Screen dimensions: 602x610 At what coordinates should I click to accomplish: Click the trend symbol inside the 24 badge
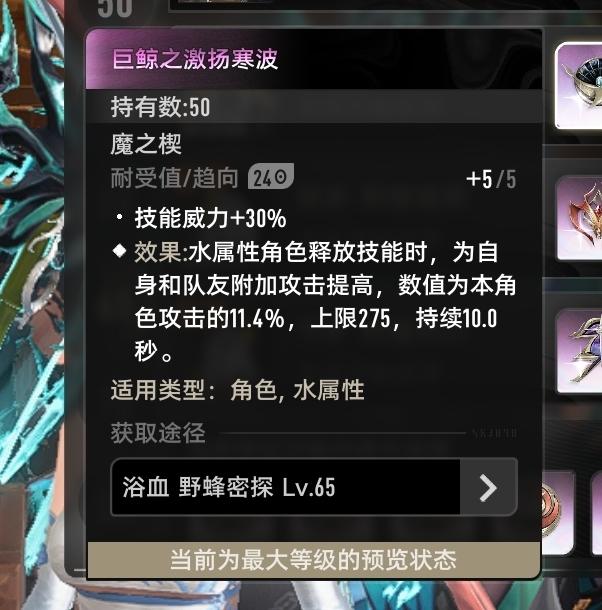(x=281, y=177)
